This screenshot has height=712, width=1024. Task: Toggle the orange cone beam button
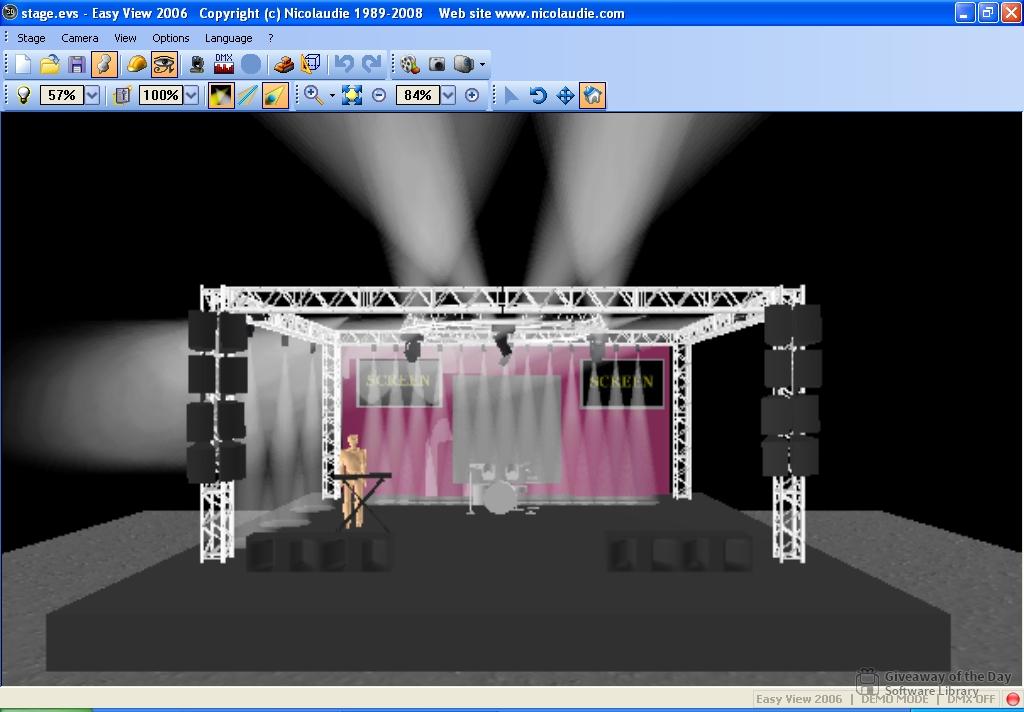coord(275,95)
